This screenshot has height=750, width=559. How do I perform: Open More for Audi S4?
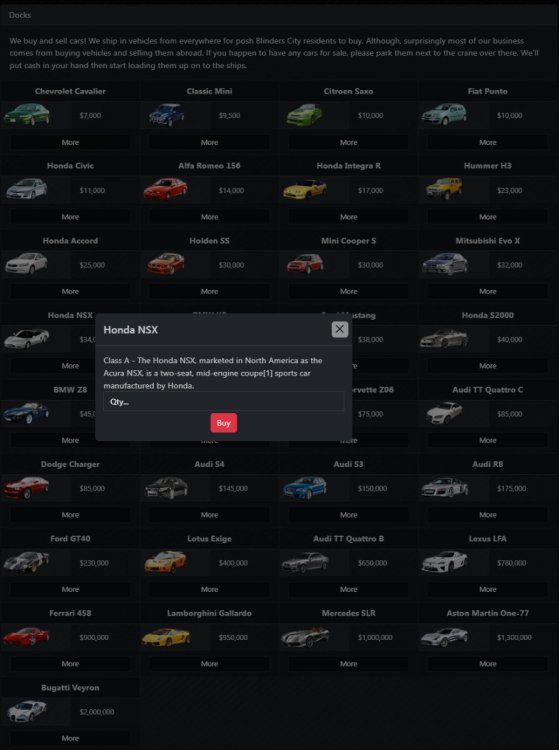point(209,515)
